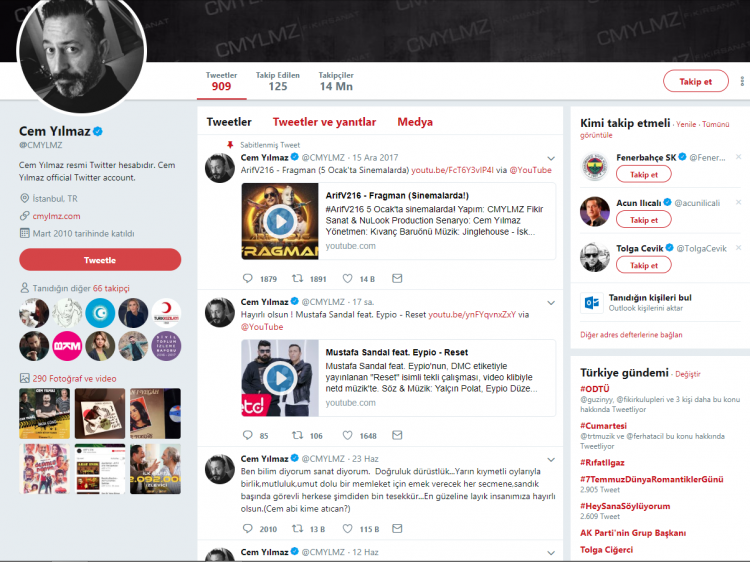
Task: Click the Outlook contacts icon
Action: pyautogui.click(x=592, y=303)
